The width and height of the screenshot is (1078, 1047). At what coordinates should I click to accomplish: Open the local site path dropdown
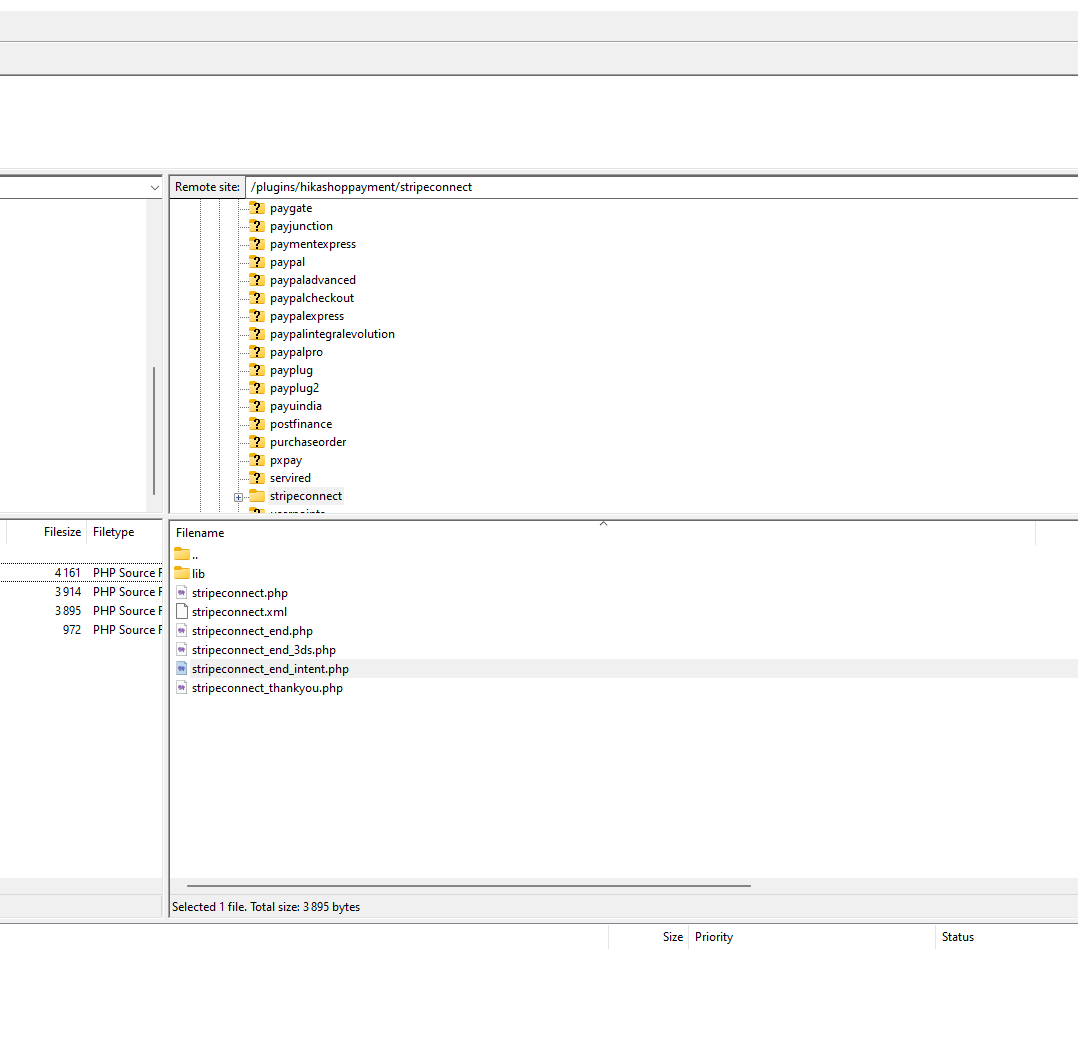point(154,188)
